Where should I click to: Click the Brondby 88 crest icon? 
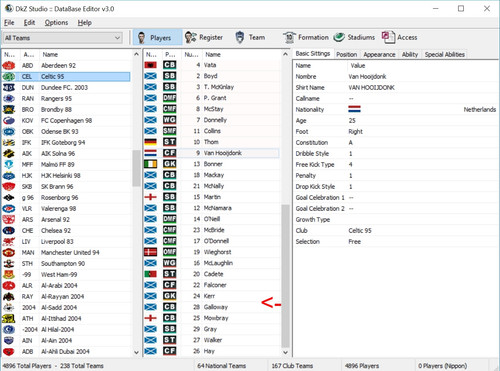pos(9,110)
